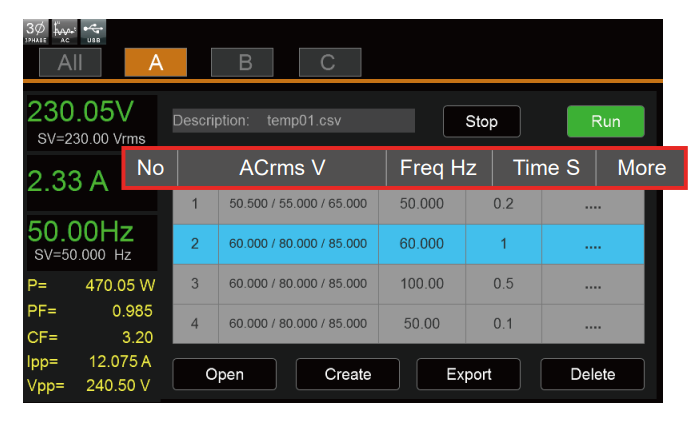This screenshot has width=697, height=424.
Task: Expand more options for highlighted step 2
Action: (592, 244)
